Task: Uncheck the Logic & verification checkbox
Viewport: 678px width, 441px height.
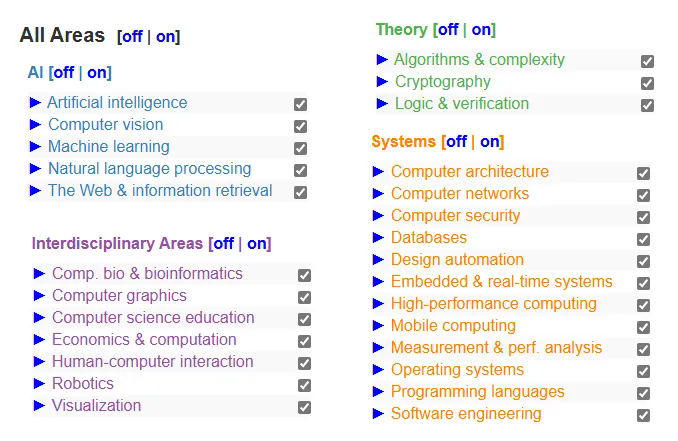Action: (x=647, y=105)
